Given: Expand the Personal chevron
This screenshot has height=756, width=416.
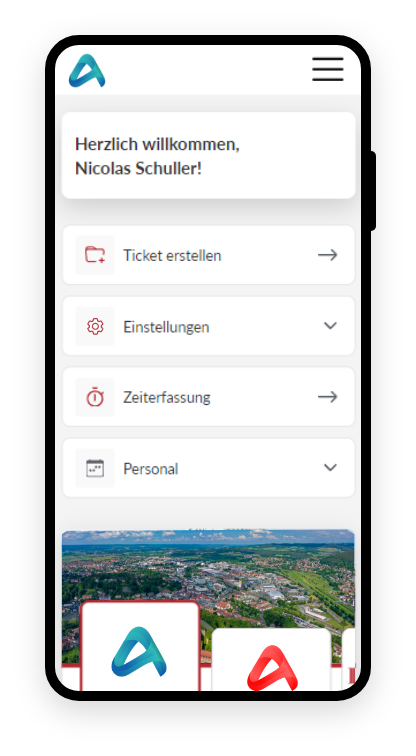Looking at the screenshot, I should [330, 468].
